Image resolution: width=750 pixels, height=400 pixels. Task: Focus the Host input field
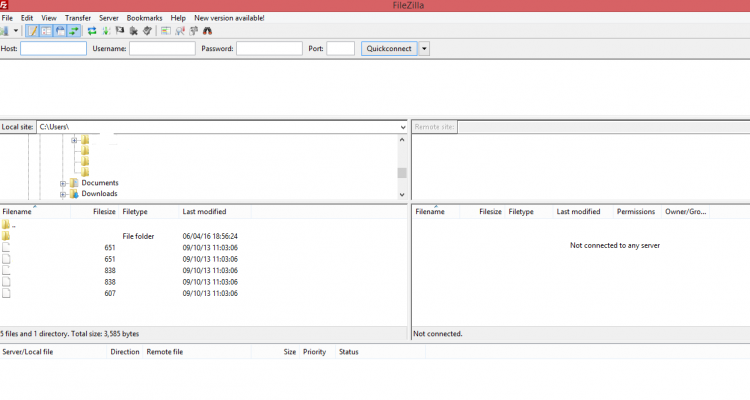54,48
